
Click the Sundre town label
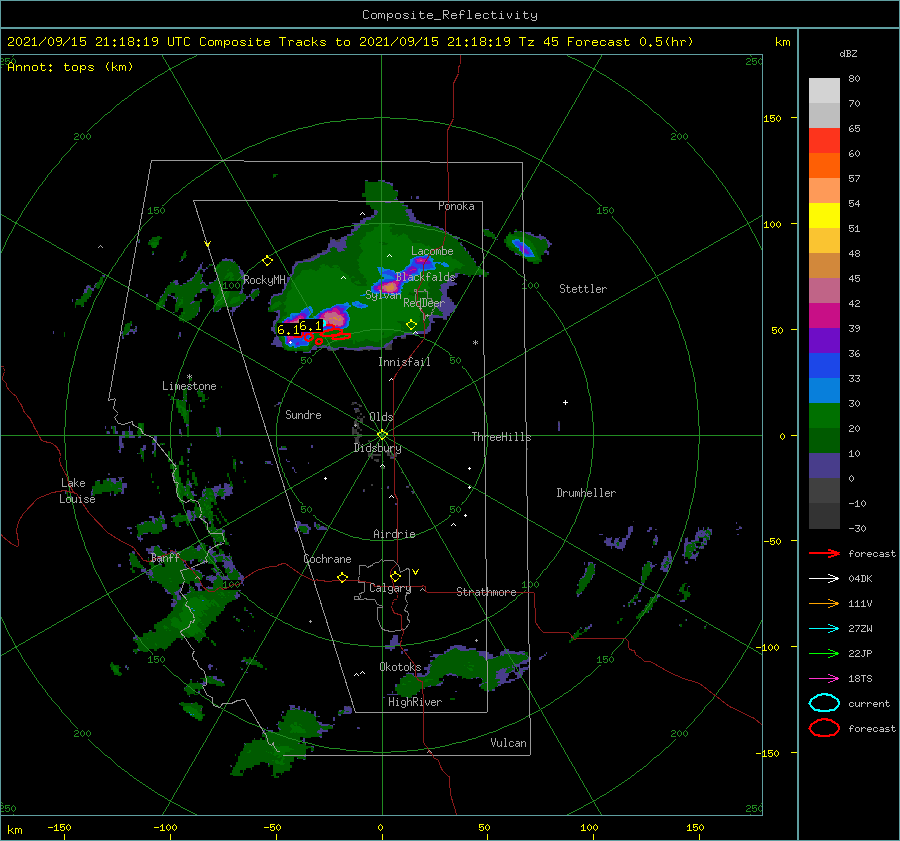pos(303,414)
